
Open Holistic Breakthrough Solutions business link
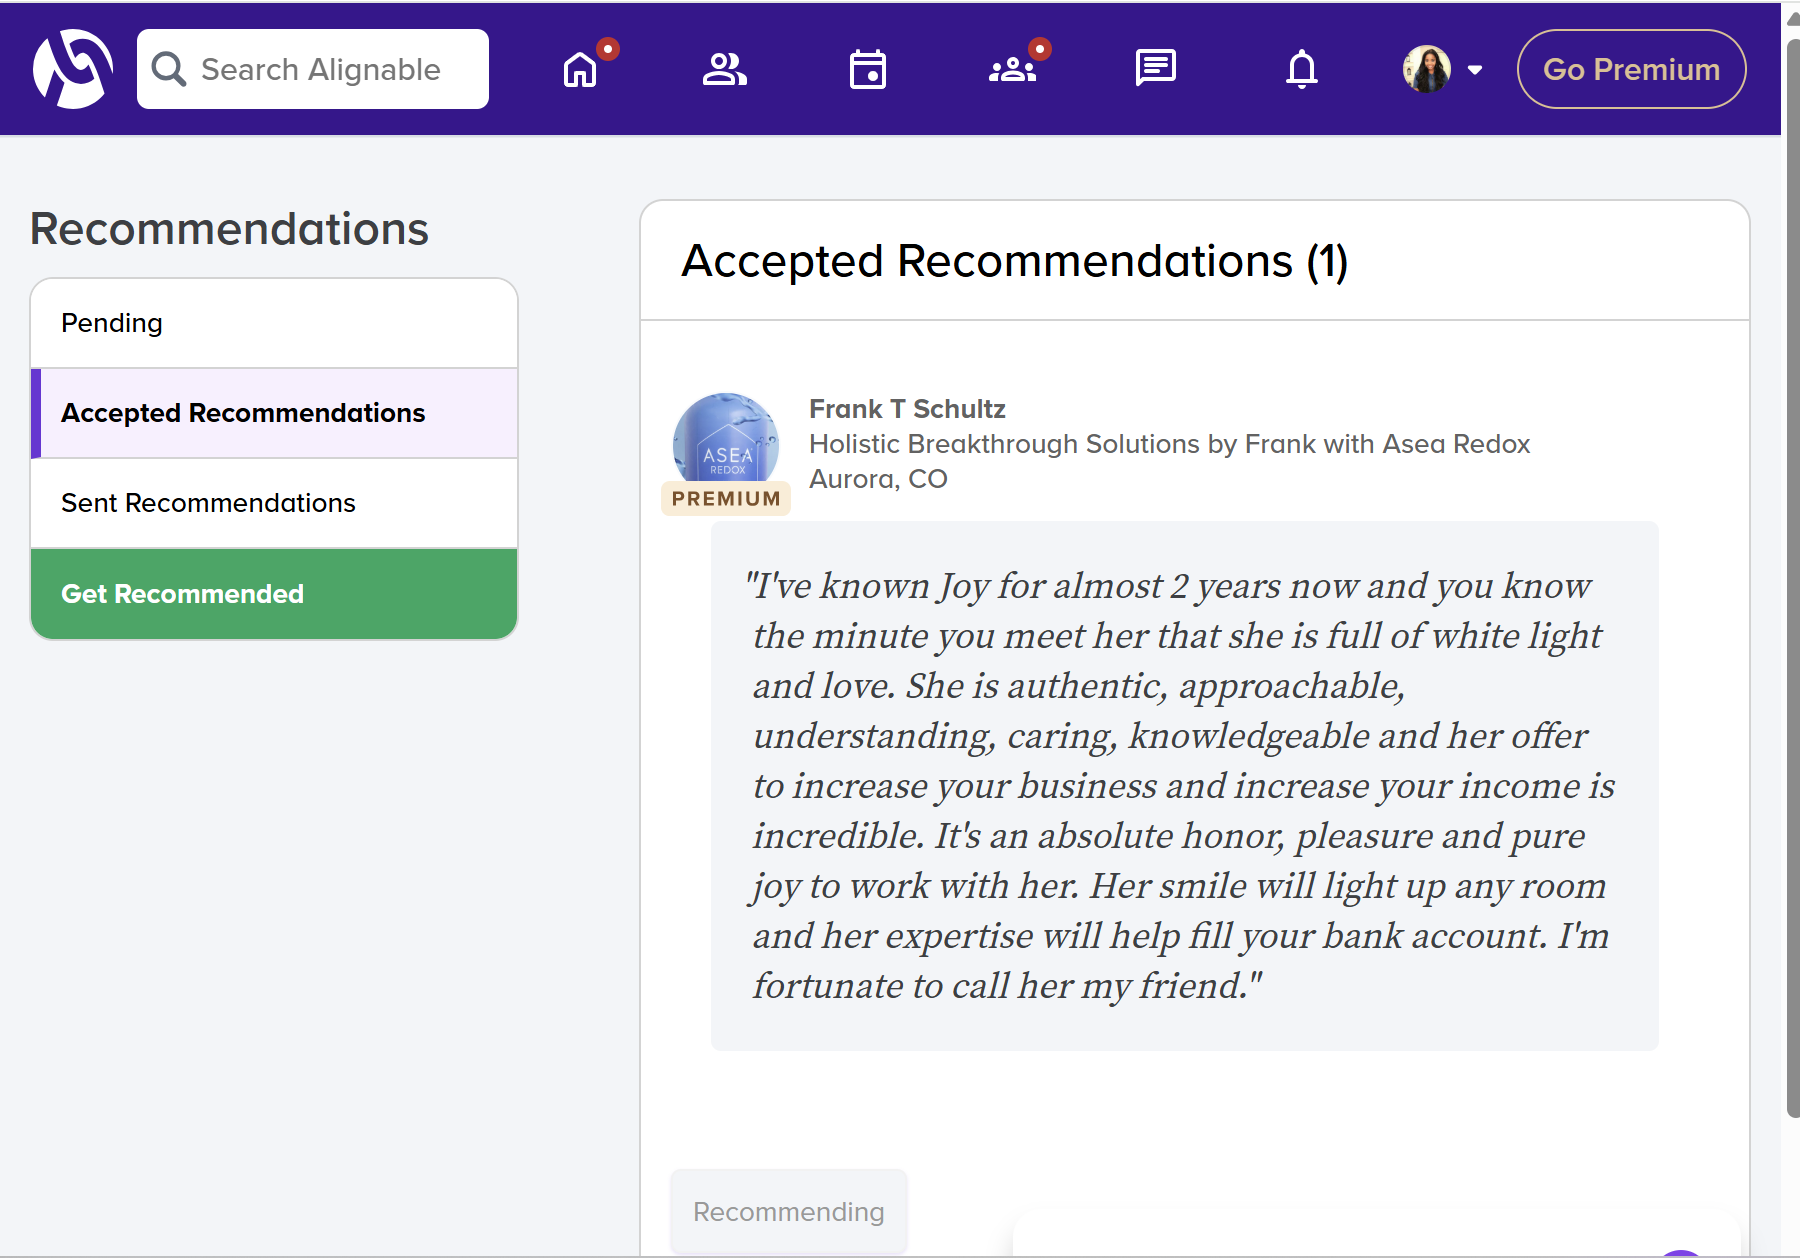point(1169,444)
